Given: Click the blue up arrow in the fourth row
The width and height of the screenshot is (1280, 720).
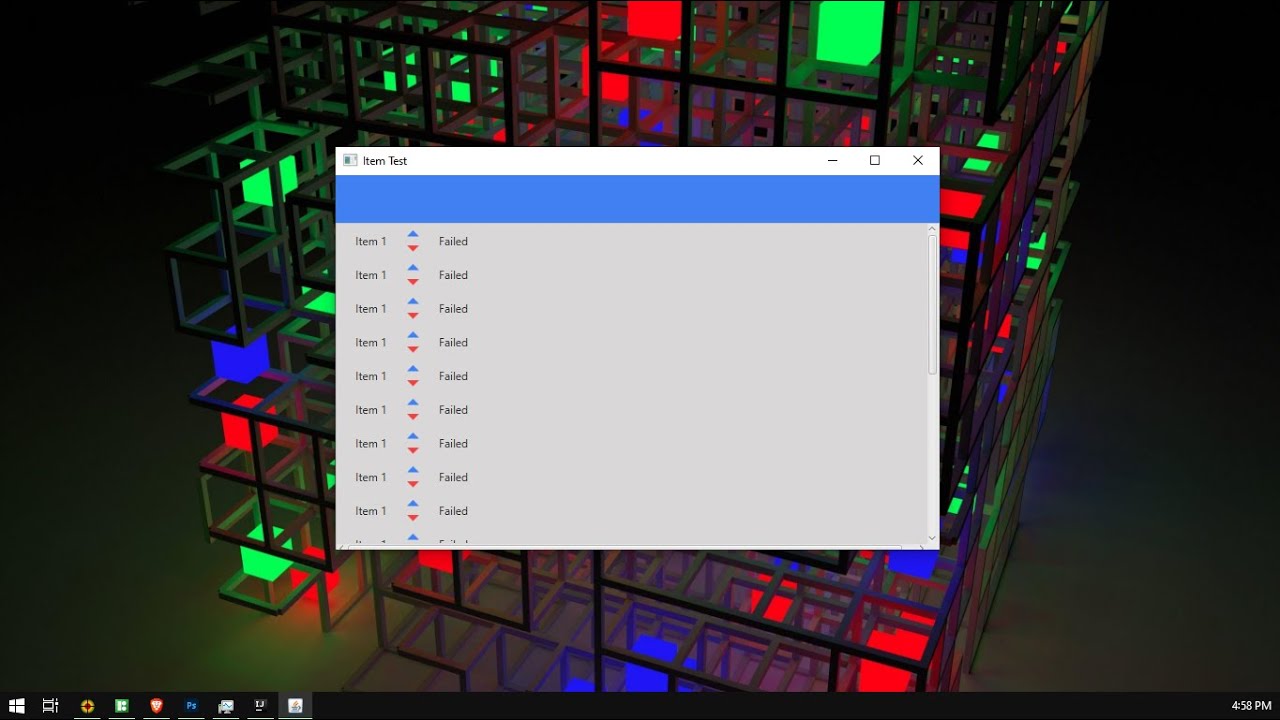Looking at the screenshot, I should [413, 335].
